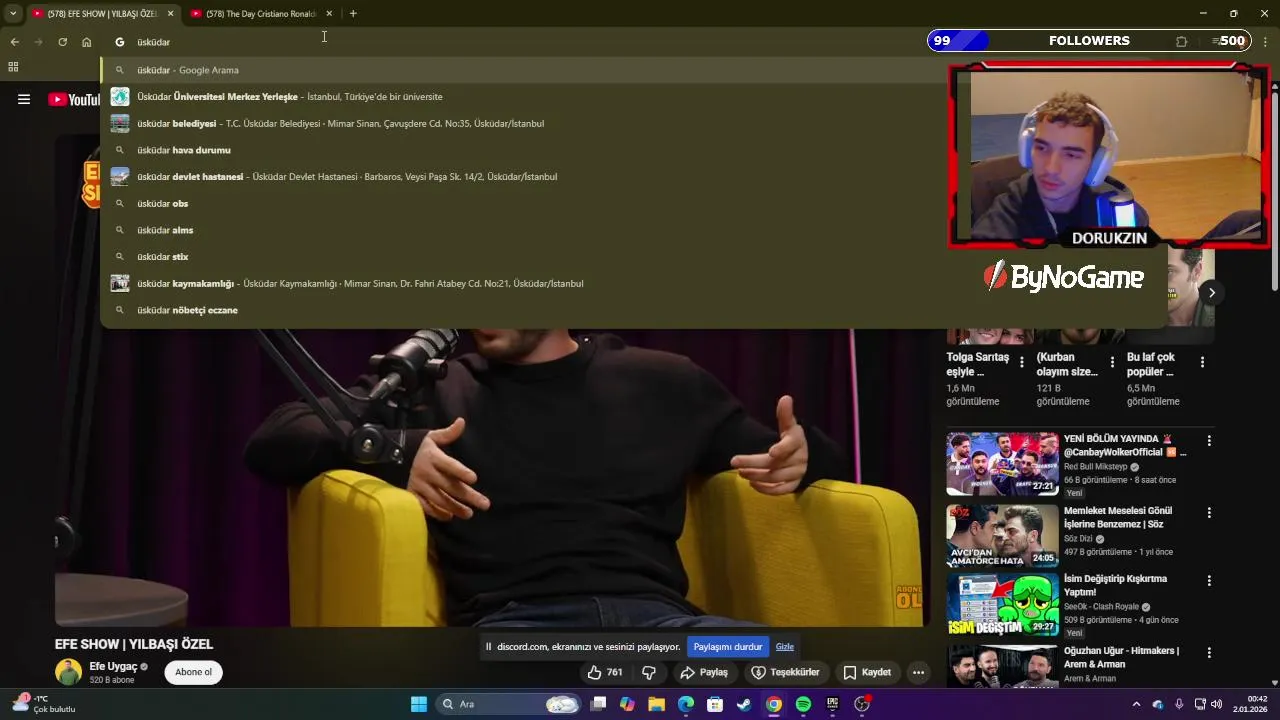
Task: Open YENİ BÖLÜM YAYINDA video thumbnail
Action: click(1002, 464)
